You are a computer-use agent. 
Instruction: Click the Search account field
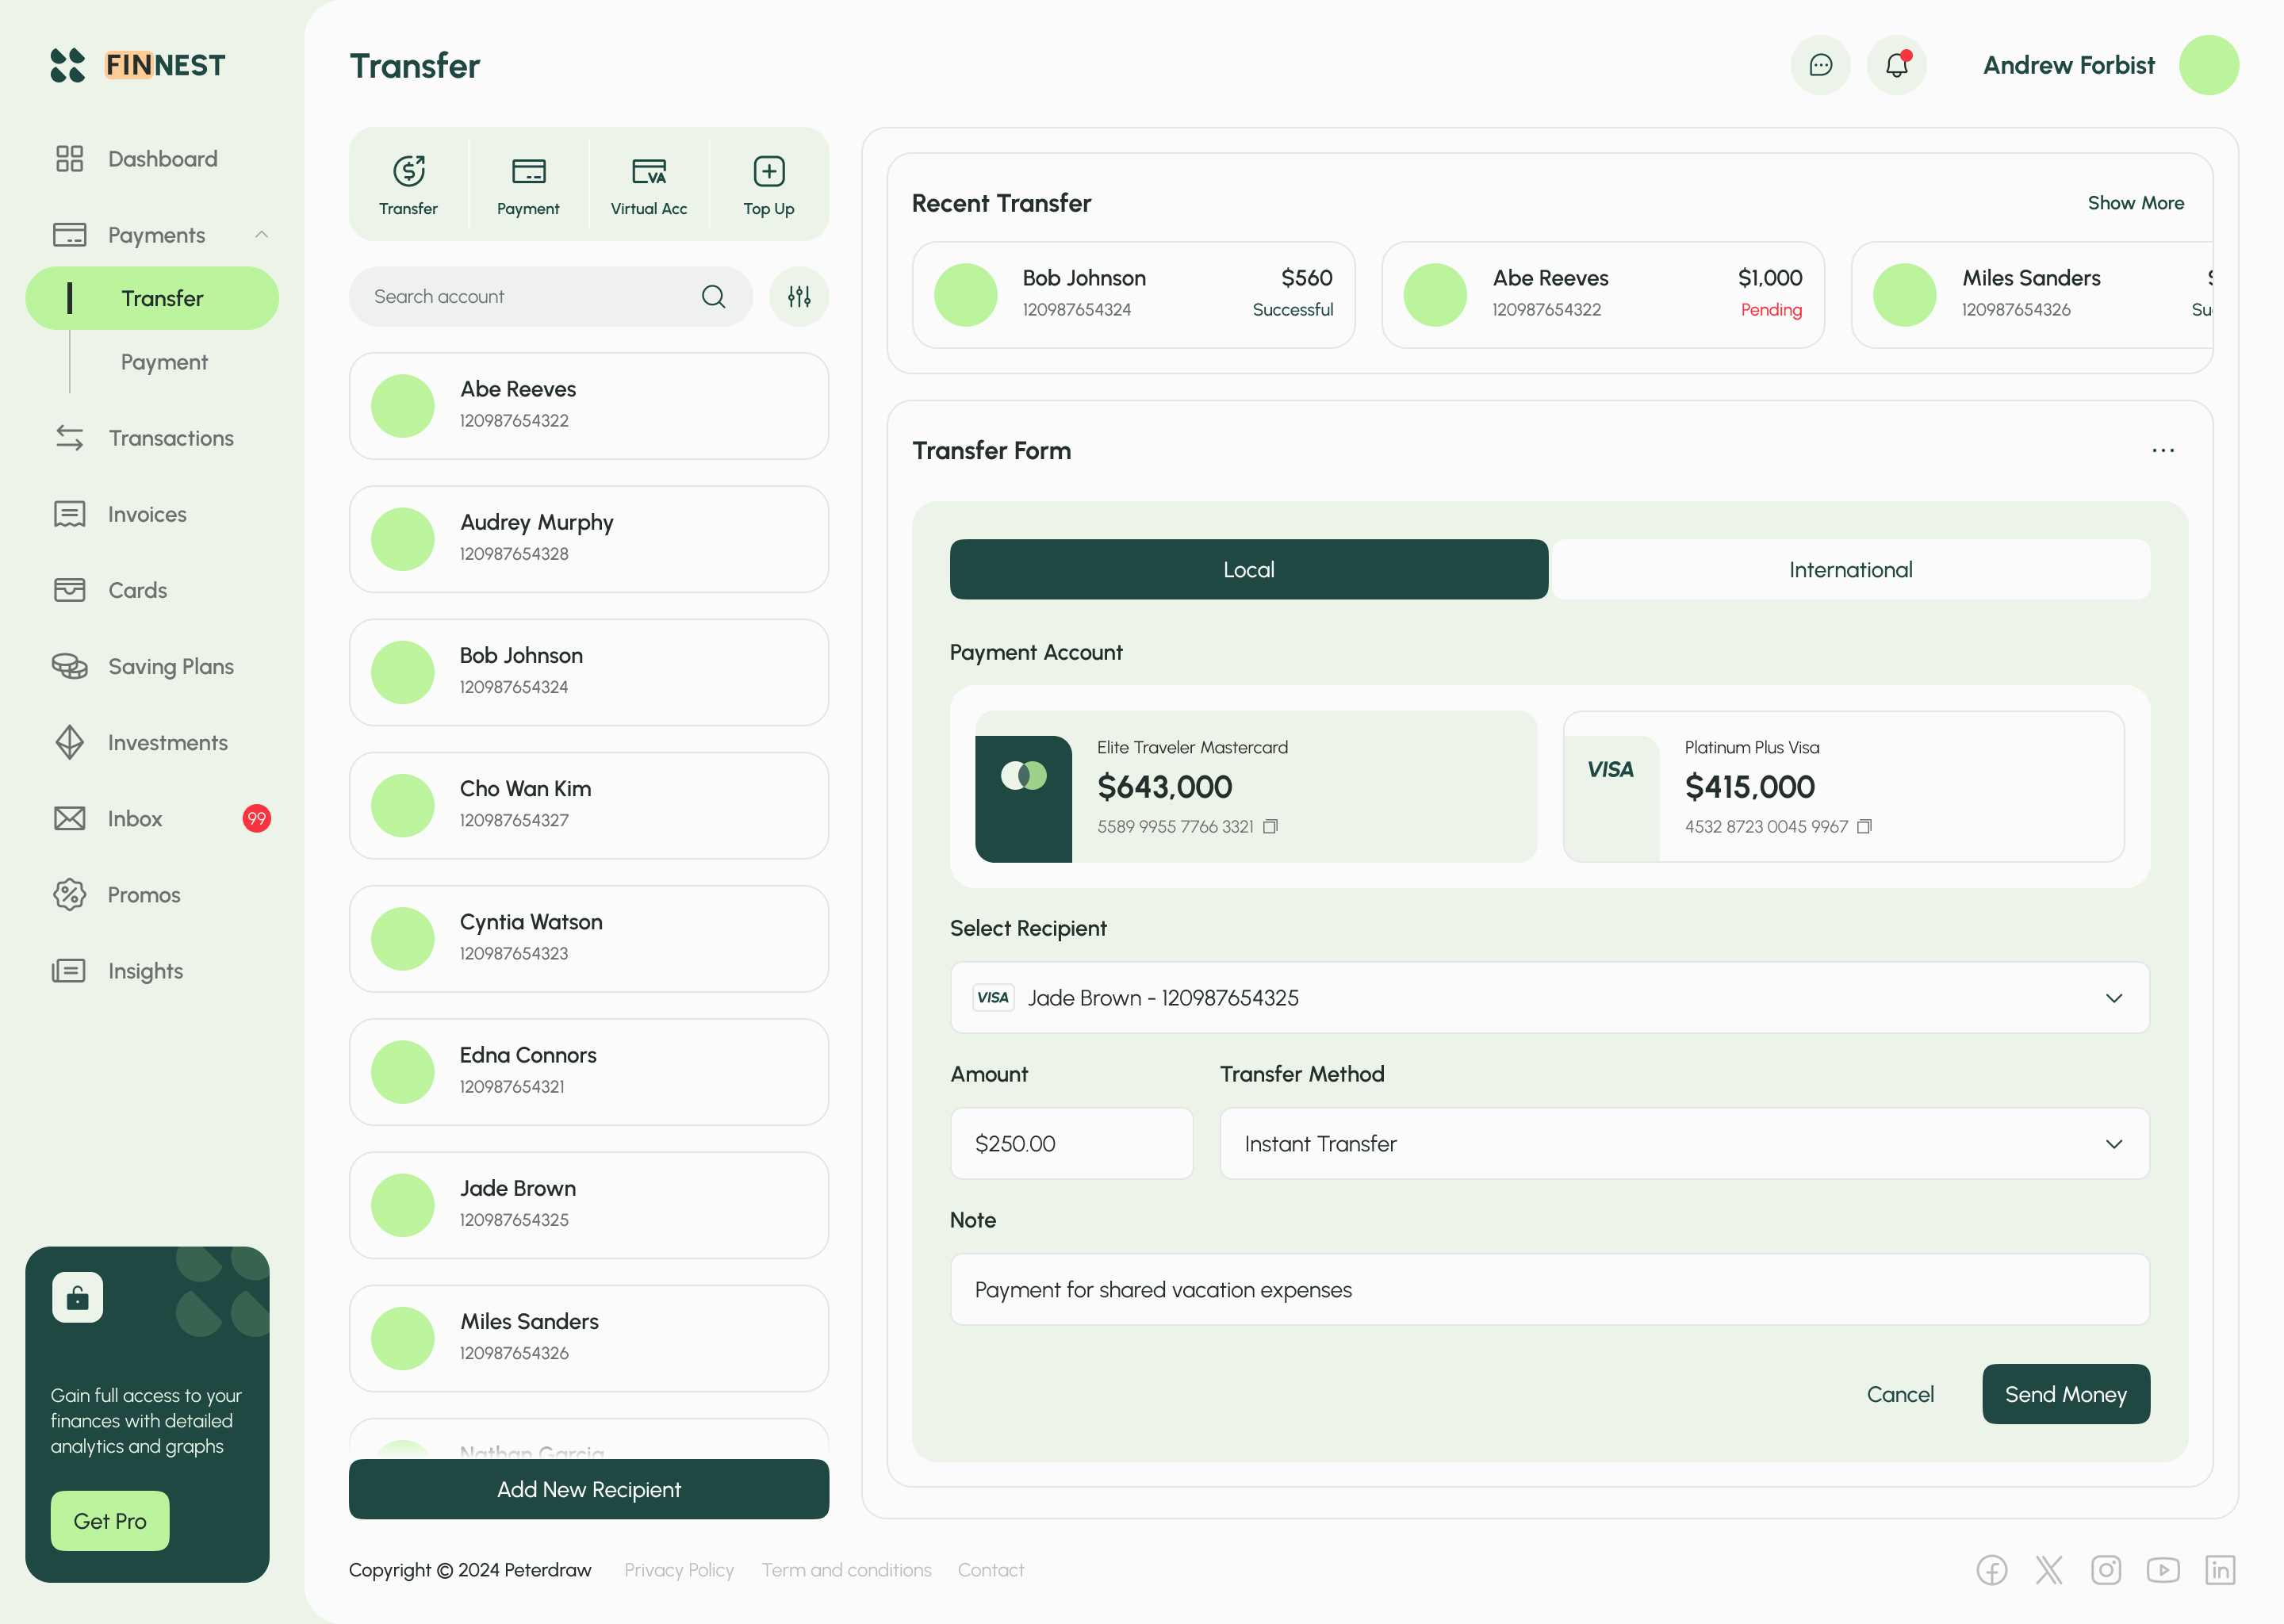pos(530,296)
